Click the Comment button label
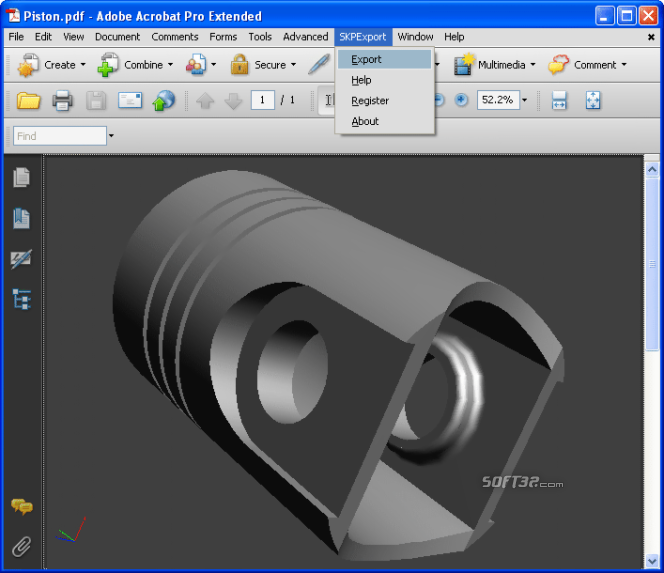Image resolution: width=664 pixels, height=573 pixels. coord(595,65)
